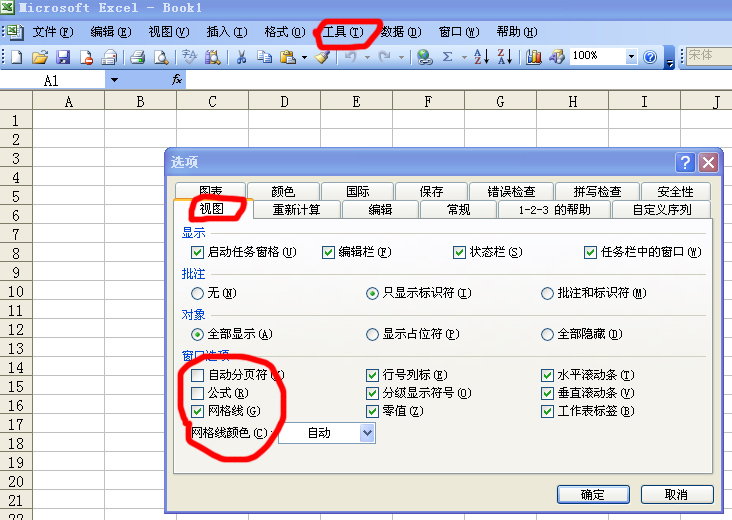This screenshot has width=732, height=520.
Task: Click the Print icon in toolbar
Action: click(x=138, y=57)
